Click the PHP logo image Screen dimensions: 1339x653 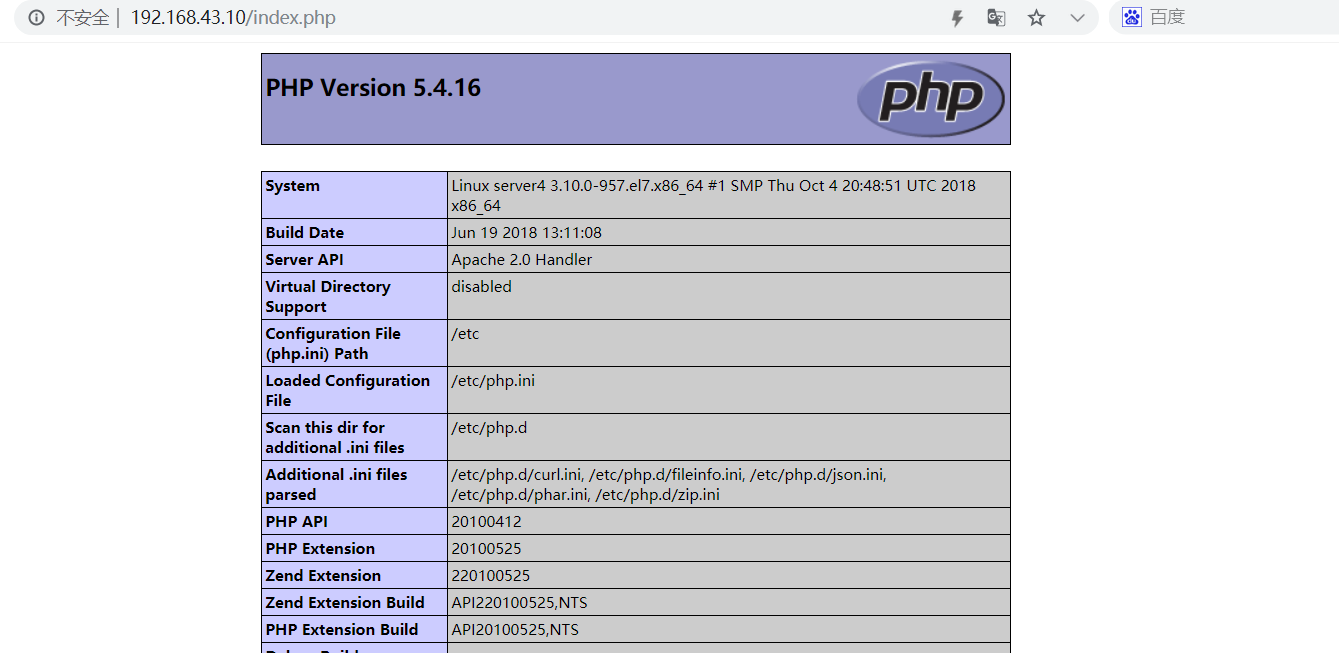pos(930,98)
